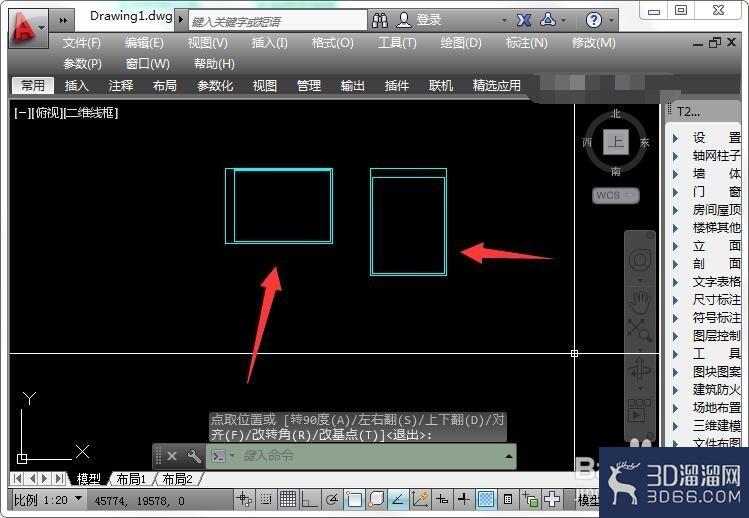
Task: Close the command line with its X icon
Action: (x=172, y=456)
